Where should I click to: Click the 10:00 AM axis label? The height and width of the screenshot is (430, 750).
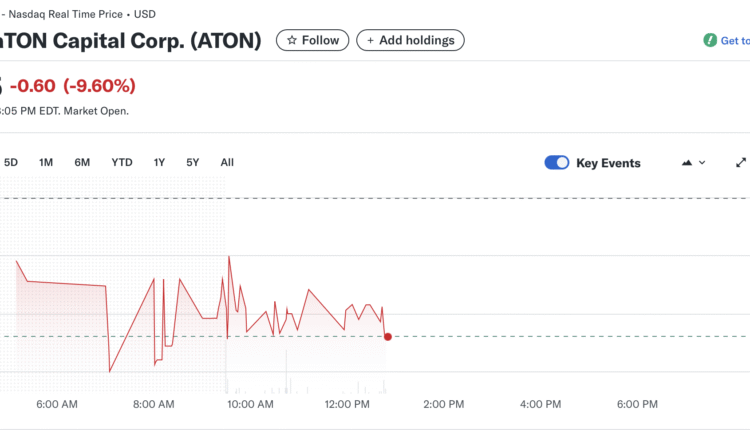[x=250, y=404]
